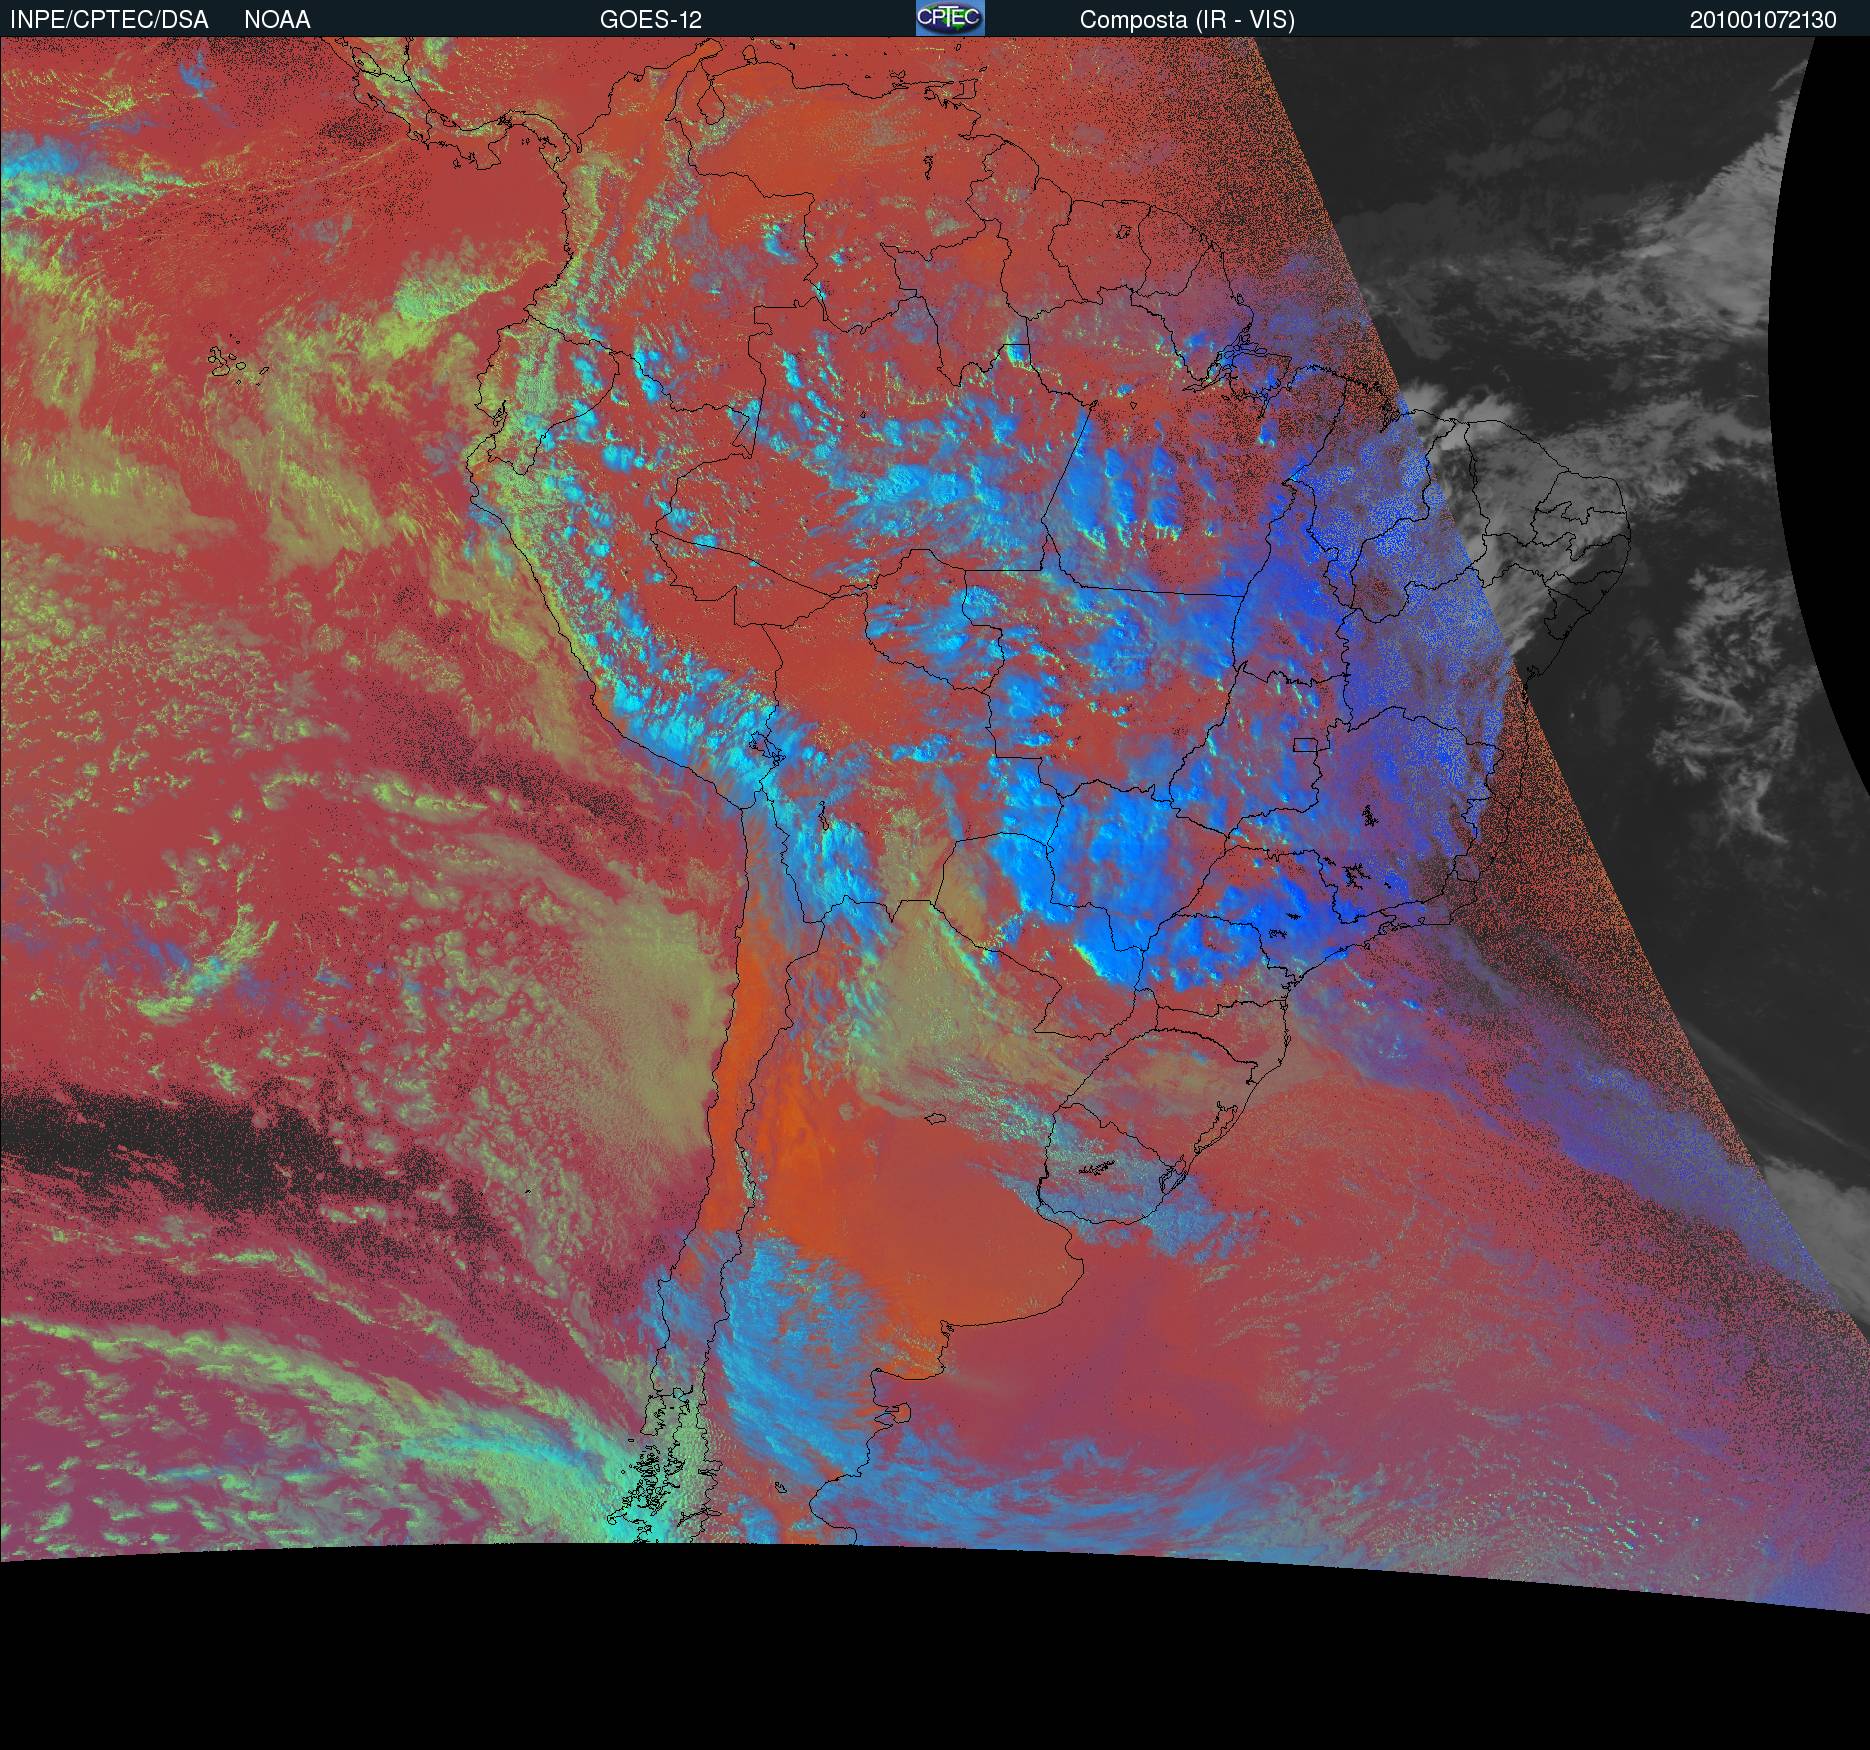Click the INPE/CPTEC/DSA header text
This screenshot has height=1750, width=1870.
pyautogui.click(x=109, y=20)
